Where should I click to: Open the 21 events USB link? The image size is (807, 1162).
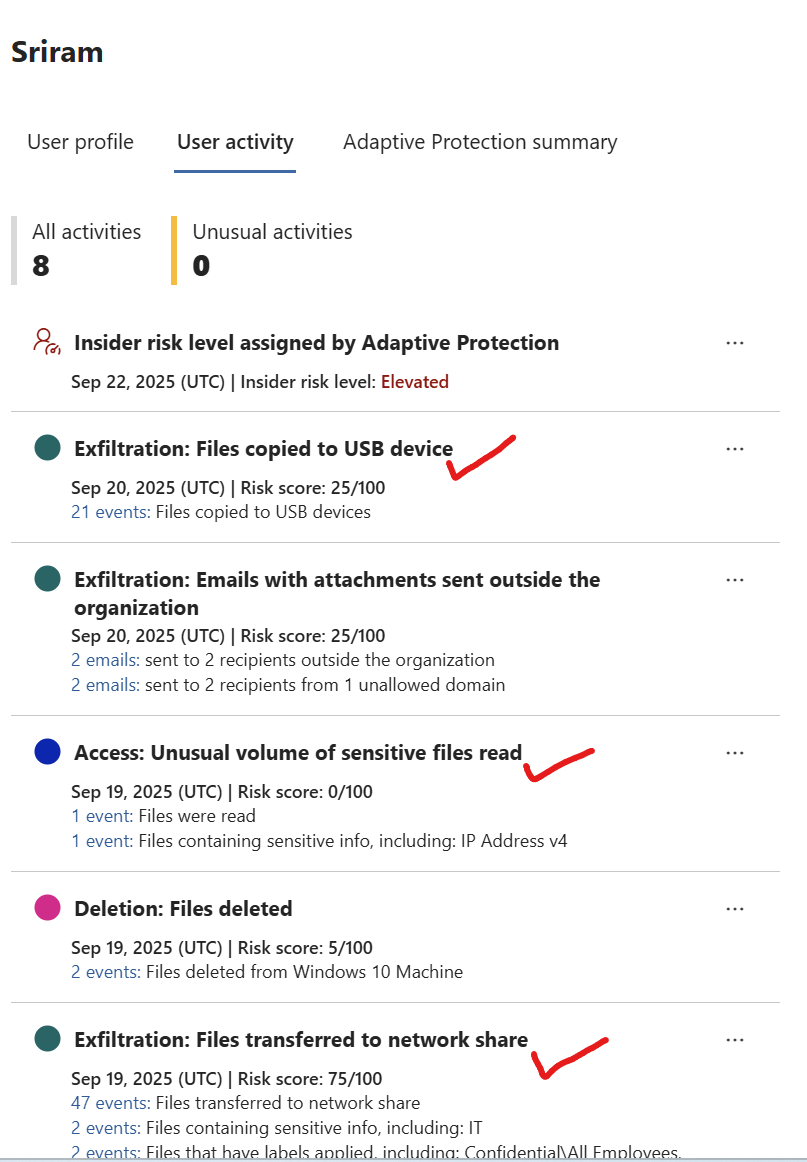click(x=110, y=512)
